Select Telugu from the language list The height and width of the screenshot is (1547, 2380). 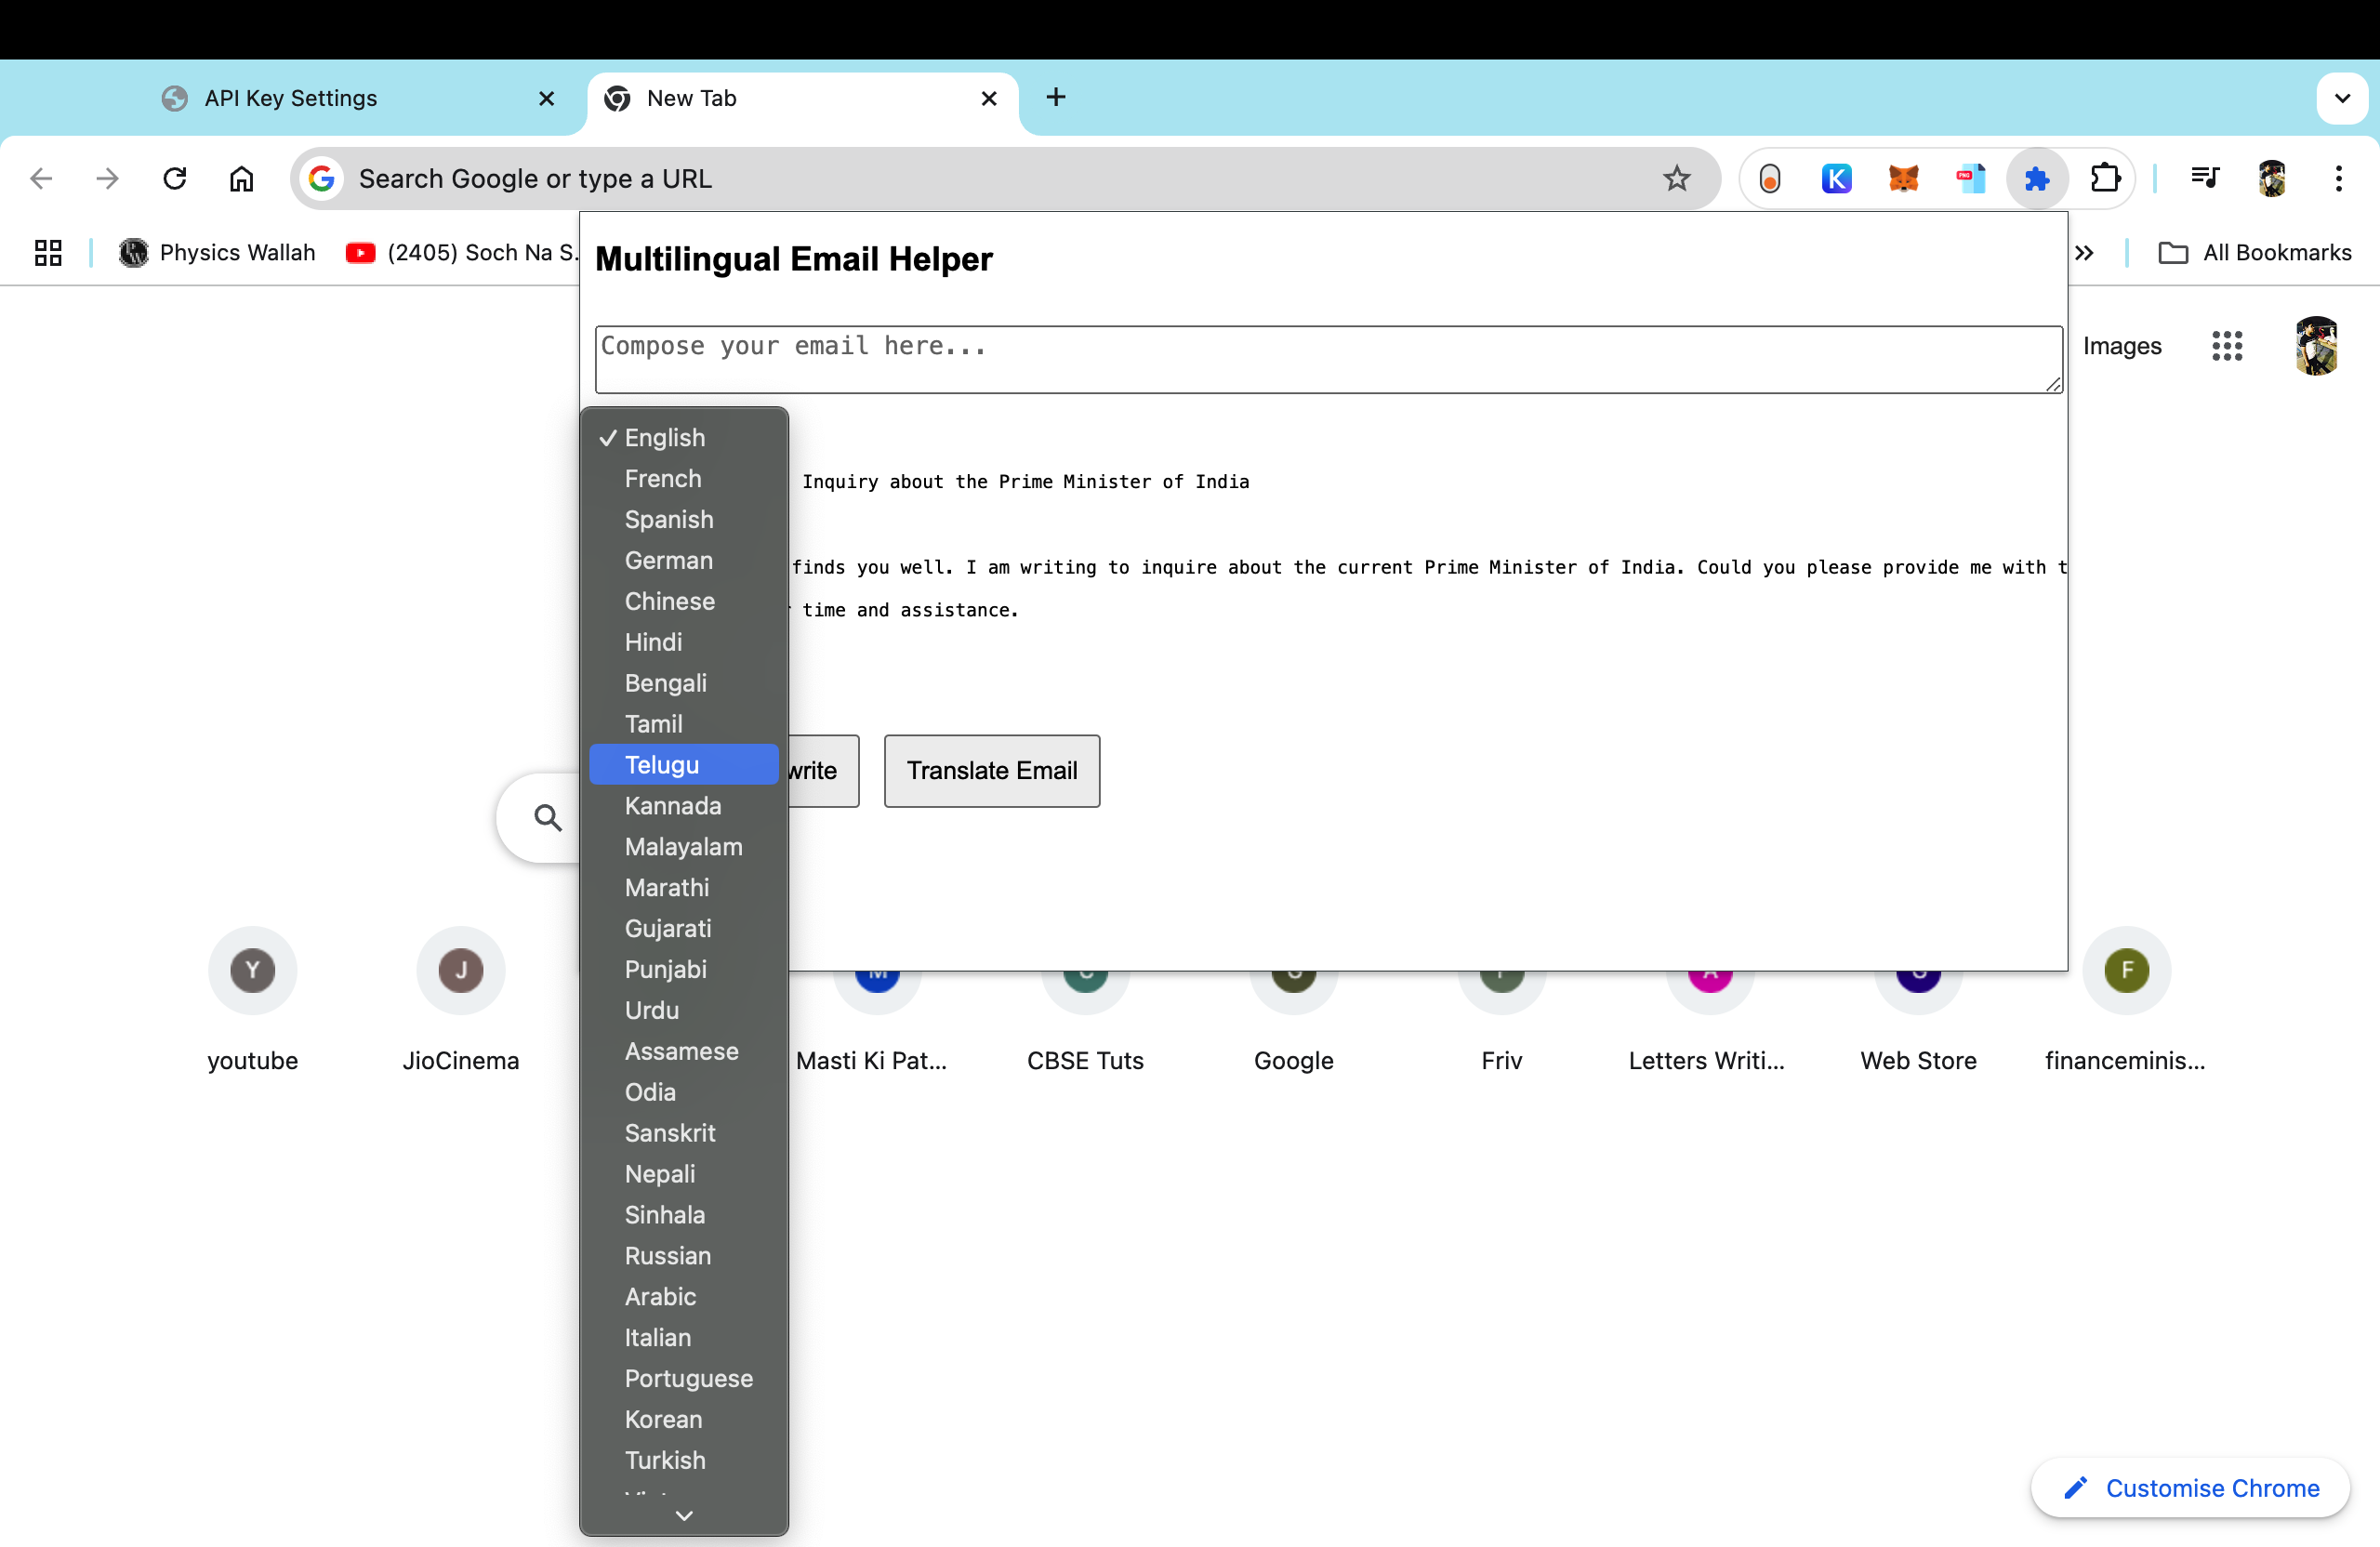(661, 765)
